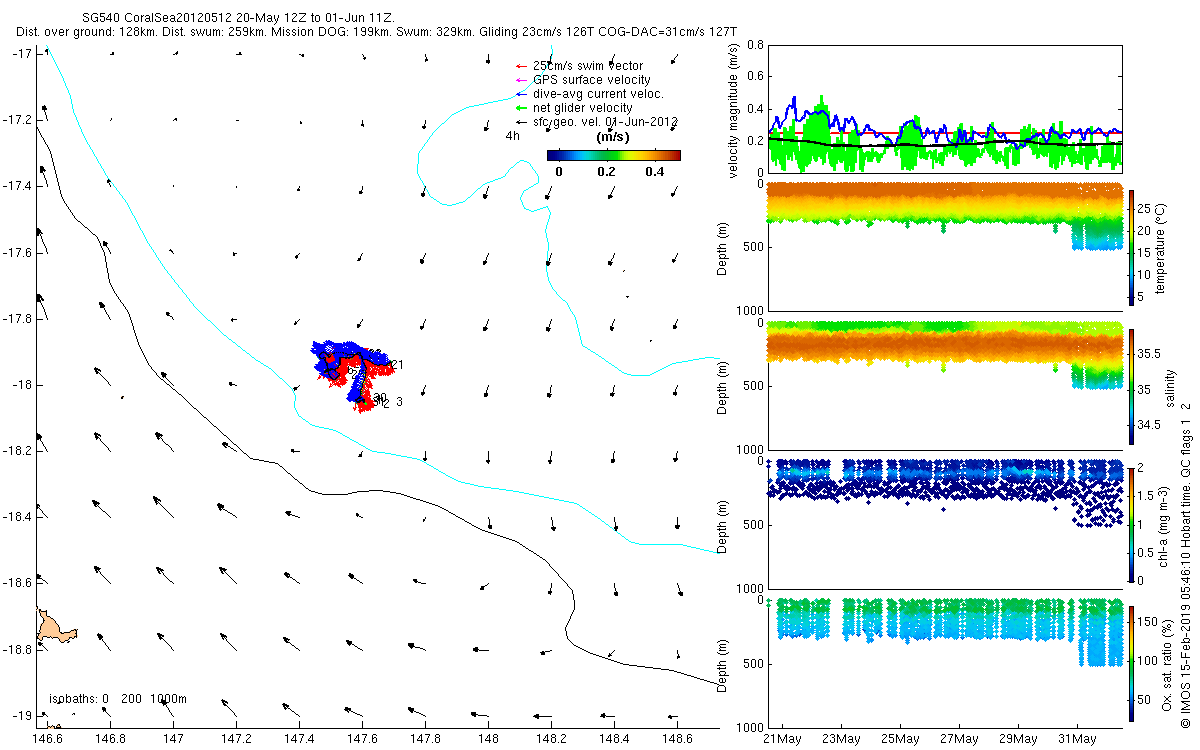This screenshot has width=1200, height=750.
Task: Click the '(m/s)' label above the colorbar
Action: (x=612, y=137)
